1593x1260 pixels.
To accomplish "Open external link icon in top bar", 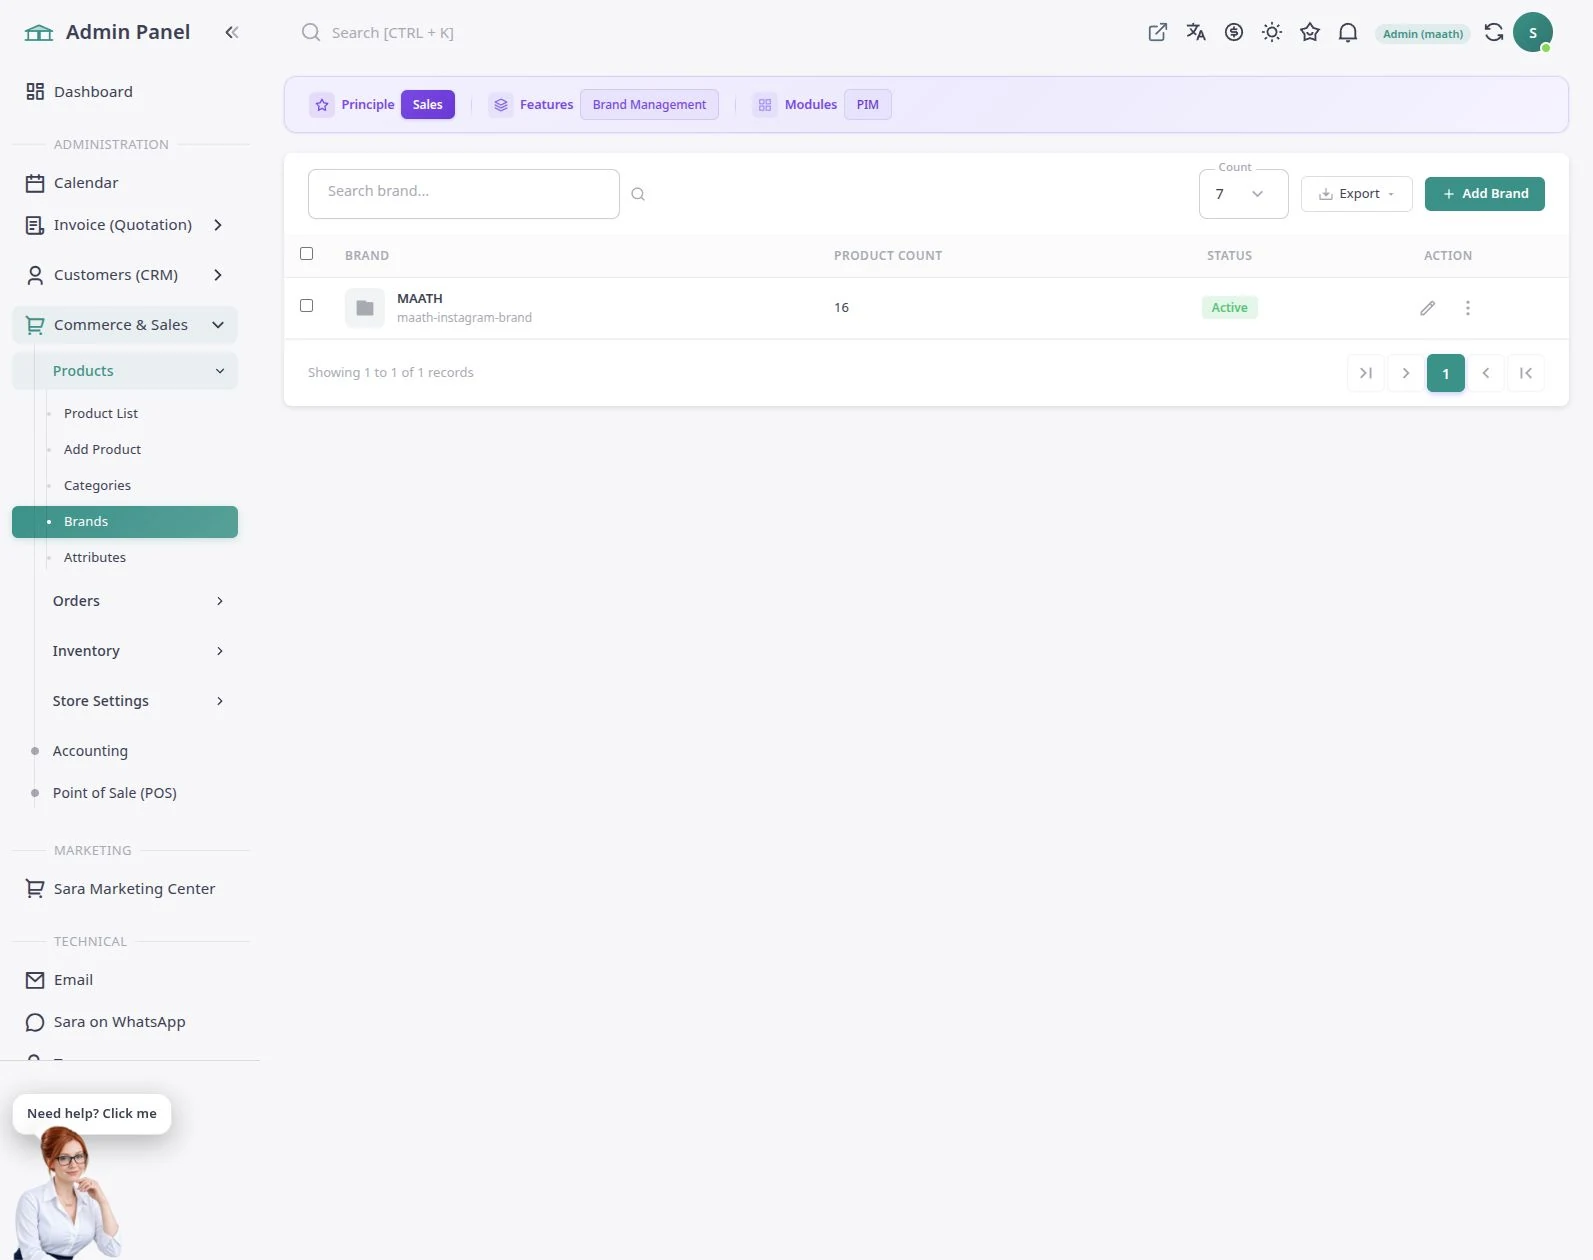I will pos(1158,33).
